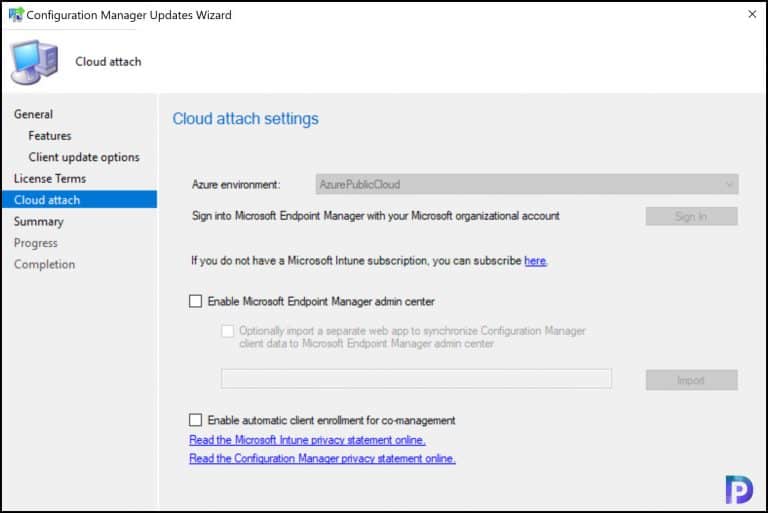Open the Configuration Manager privacy statement link
768x513 pixels.
click(x=322, y=459)
